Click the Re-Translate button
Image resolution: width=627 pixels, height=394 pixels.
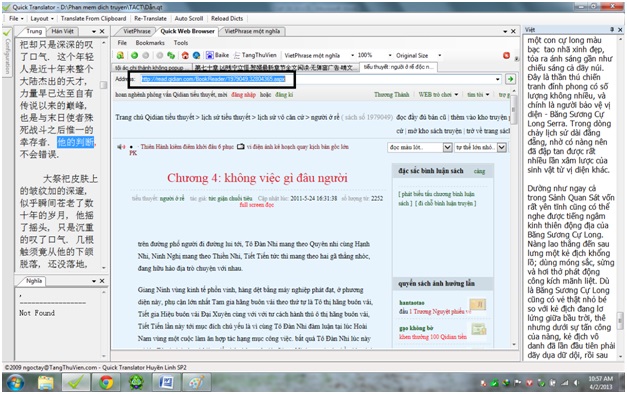point(150,18)
